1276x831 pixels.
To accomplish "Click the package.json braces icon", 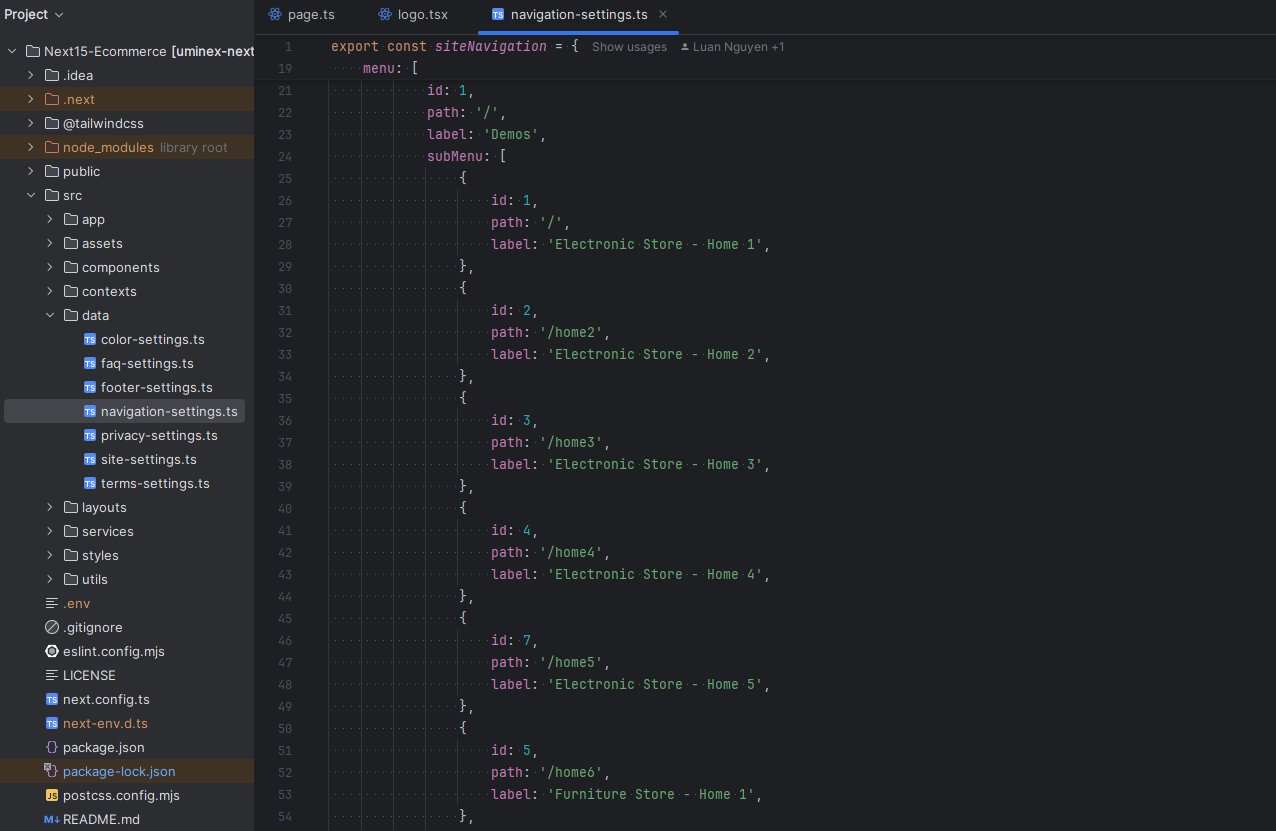I will (52, 747).
